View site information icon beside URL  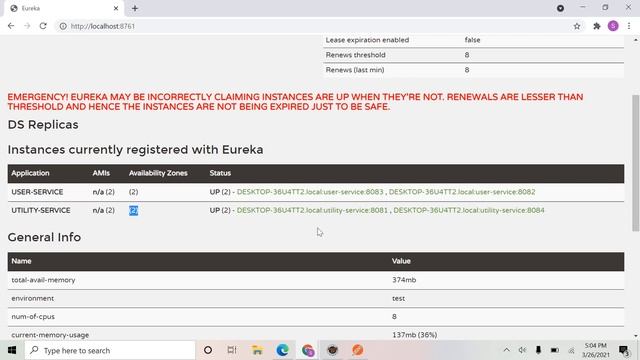63,26
